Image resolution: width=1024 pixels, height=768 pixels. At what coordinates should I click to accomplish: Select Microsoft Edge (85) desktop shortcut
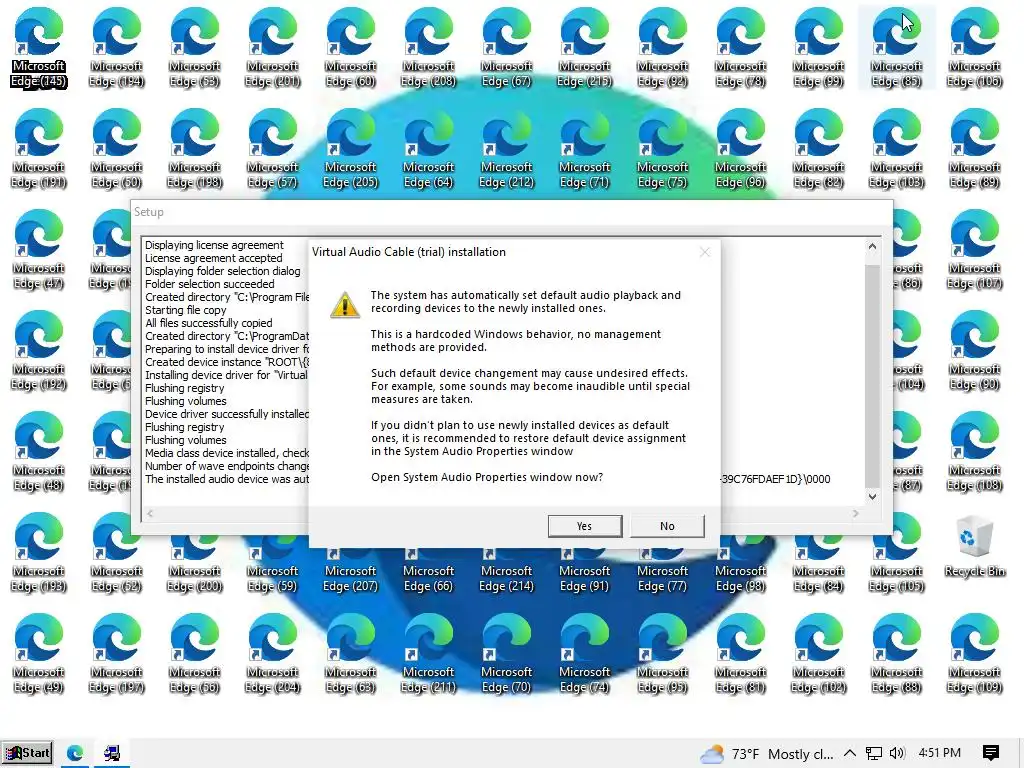[x=897, y=48]
